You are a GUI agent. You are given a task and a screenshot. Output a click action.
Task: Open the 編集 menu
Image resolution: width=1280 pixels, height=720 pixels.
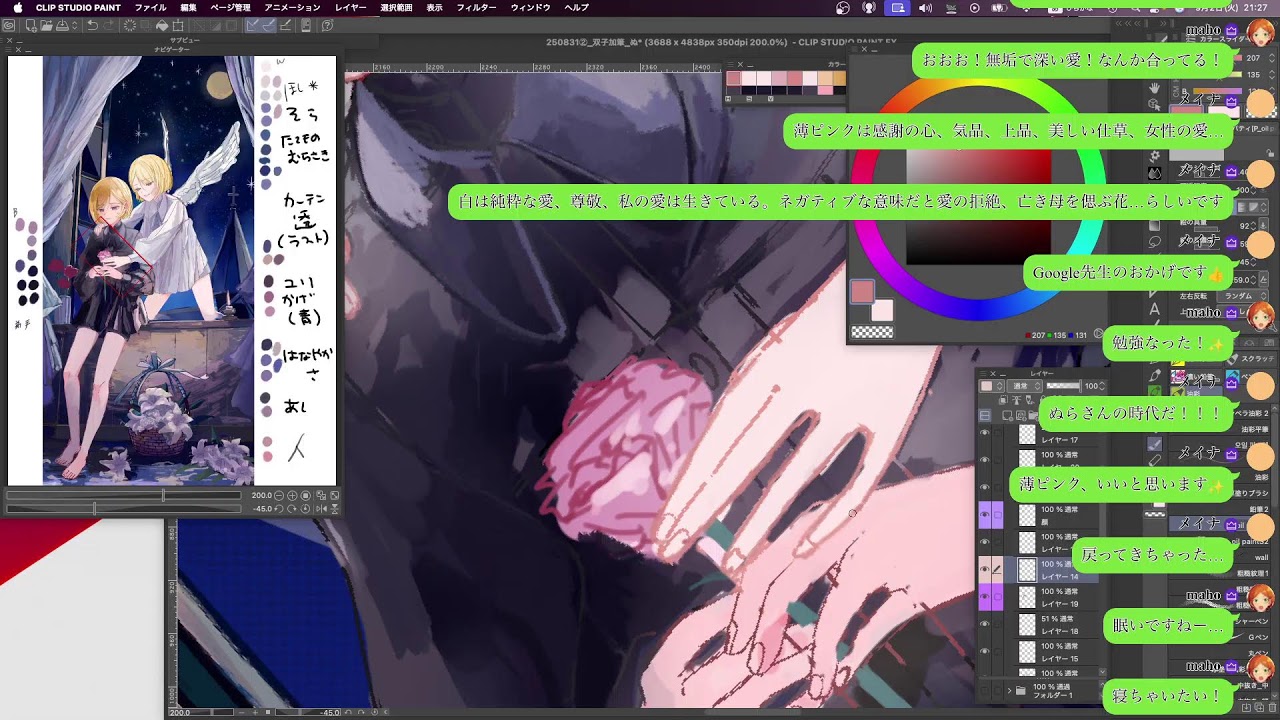pyautogui.click(x=188, y=7)
